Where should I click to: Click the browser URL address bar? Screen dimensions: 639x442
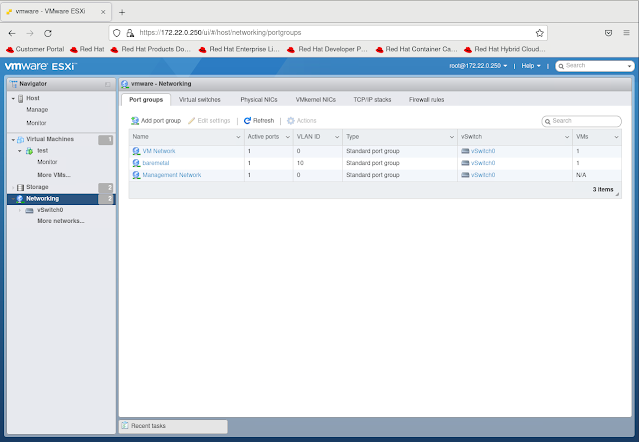tap(328, 33)
